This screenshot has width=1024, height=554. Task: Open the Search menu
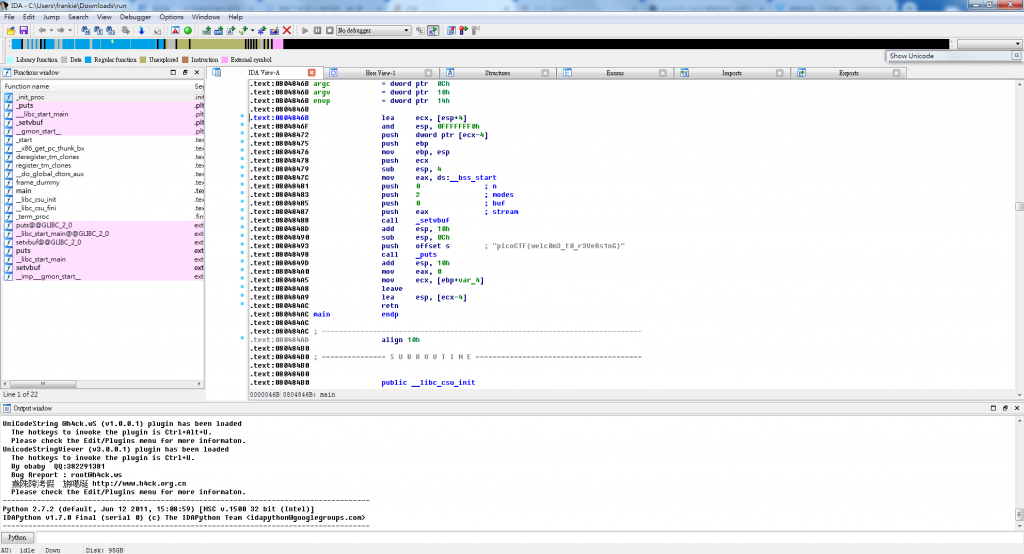click(78, 17)
